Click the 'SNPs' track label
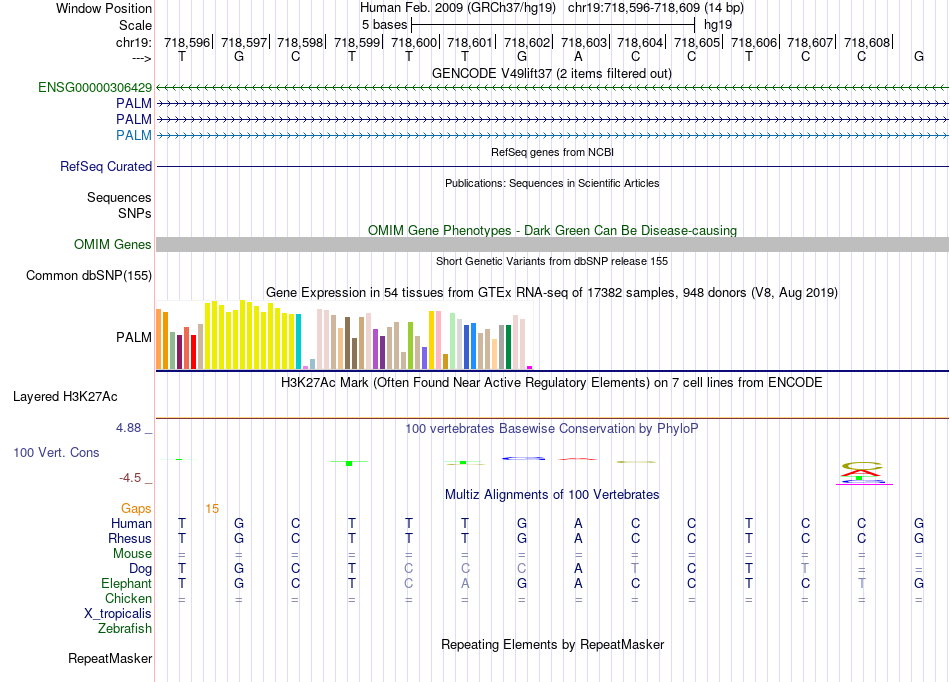The image size is (950, 682). [135, 213]
